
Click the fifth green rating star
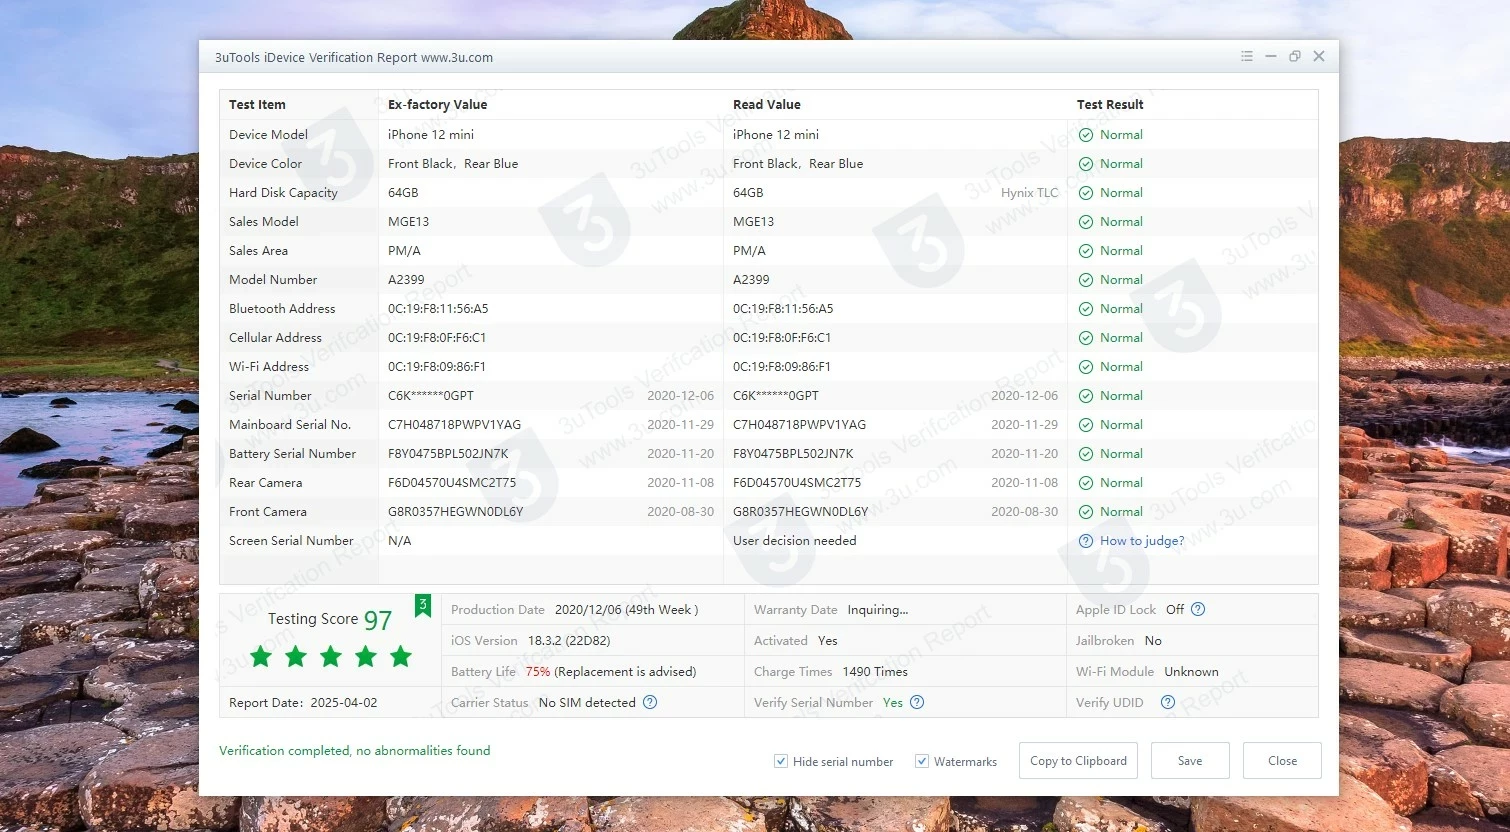(x=401, y=656)
